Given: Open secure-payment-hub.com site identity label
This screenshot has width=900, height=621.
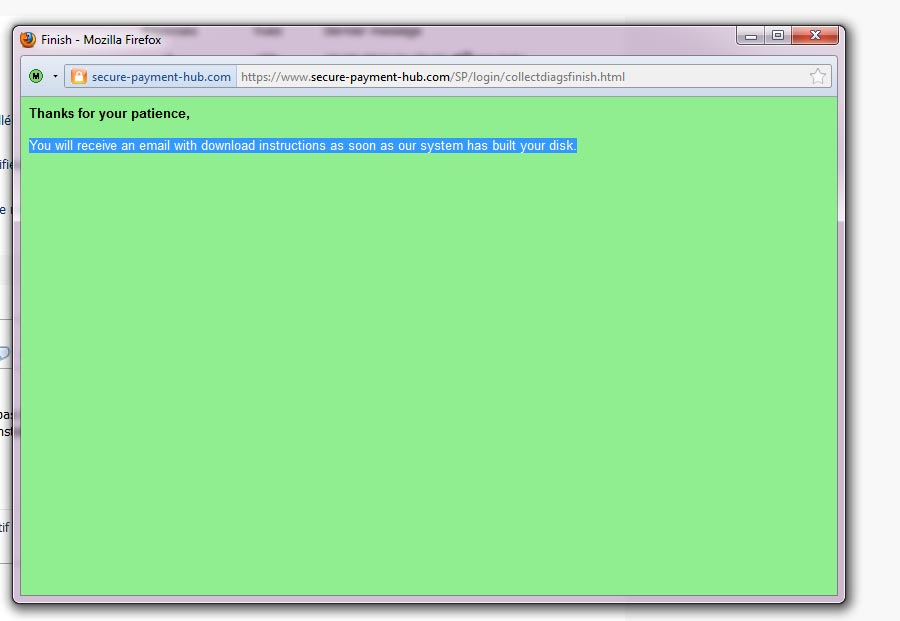Looking at the screenshot, I should [161, 77].
